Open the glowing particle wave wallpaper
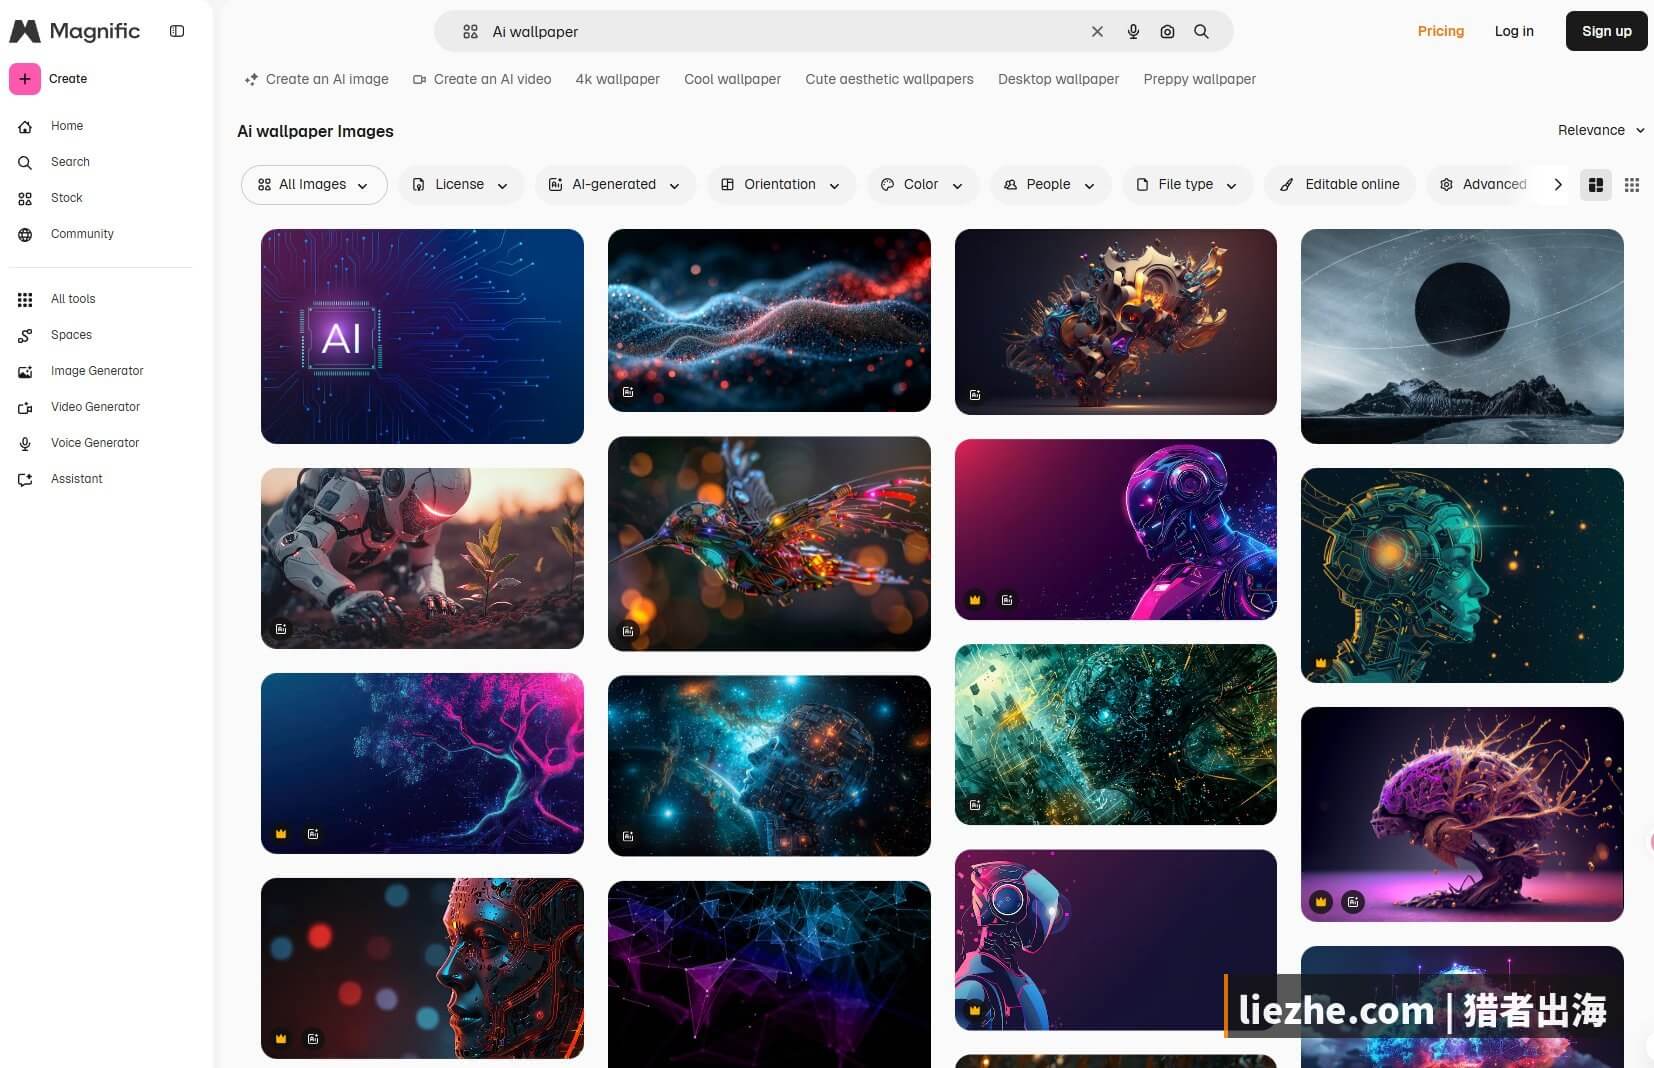 (x=769, y=320)
